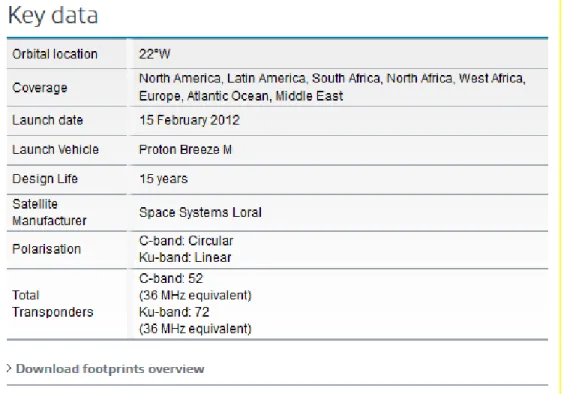Select the Key data heading
Image resolution: width=564 pixels, height=394 pixels.
point(53,16)
